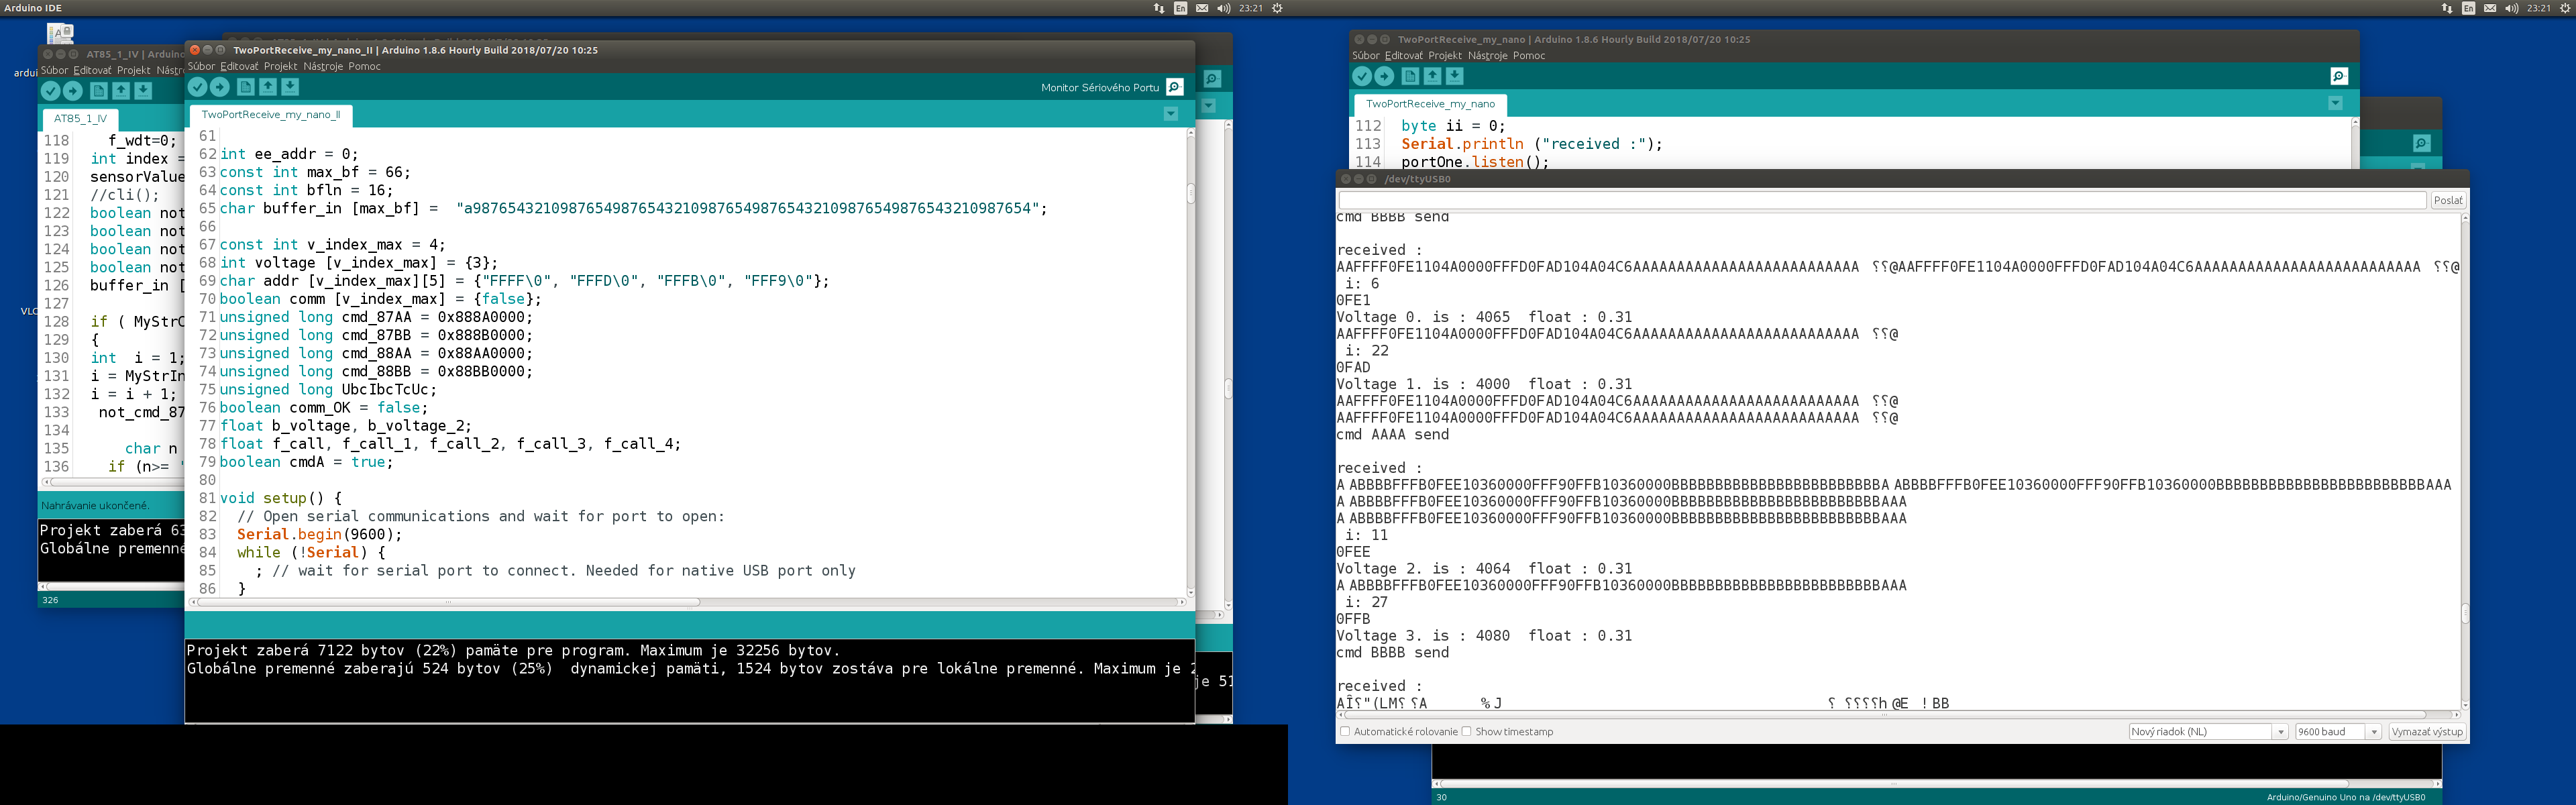Open the Nový riadok (NL) line ending dropdown
2576x805 pixels.
[2208, 731]
